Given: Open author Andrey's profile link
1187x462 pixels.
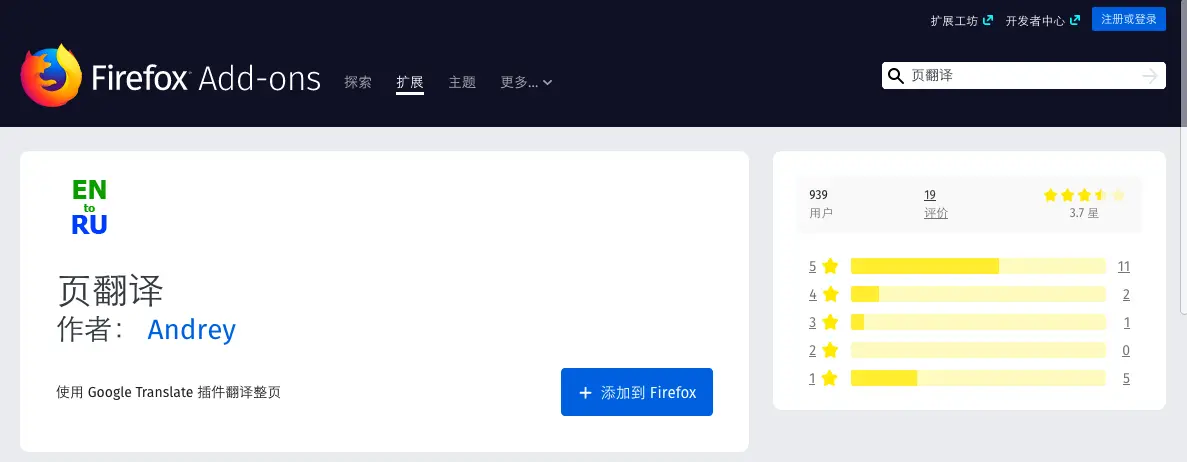Looking at the screenshot, I should coord(192,329).
